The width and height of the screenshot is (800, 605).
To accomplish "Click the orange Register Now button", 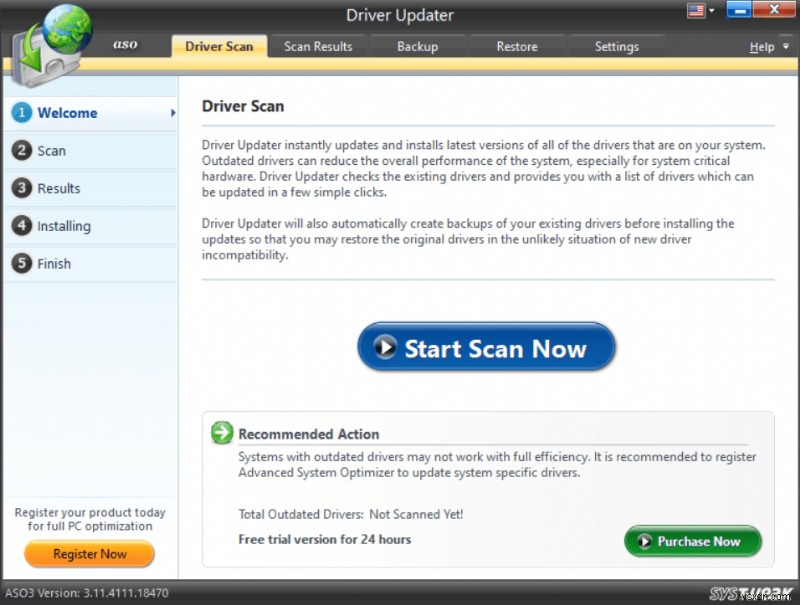I will pyautogui.click(x=89, y=554).
